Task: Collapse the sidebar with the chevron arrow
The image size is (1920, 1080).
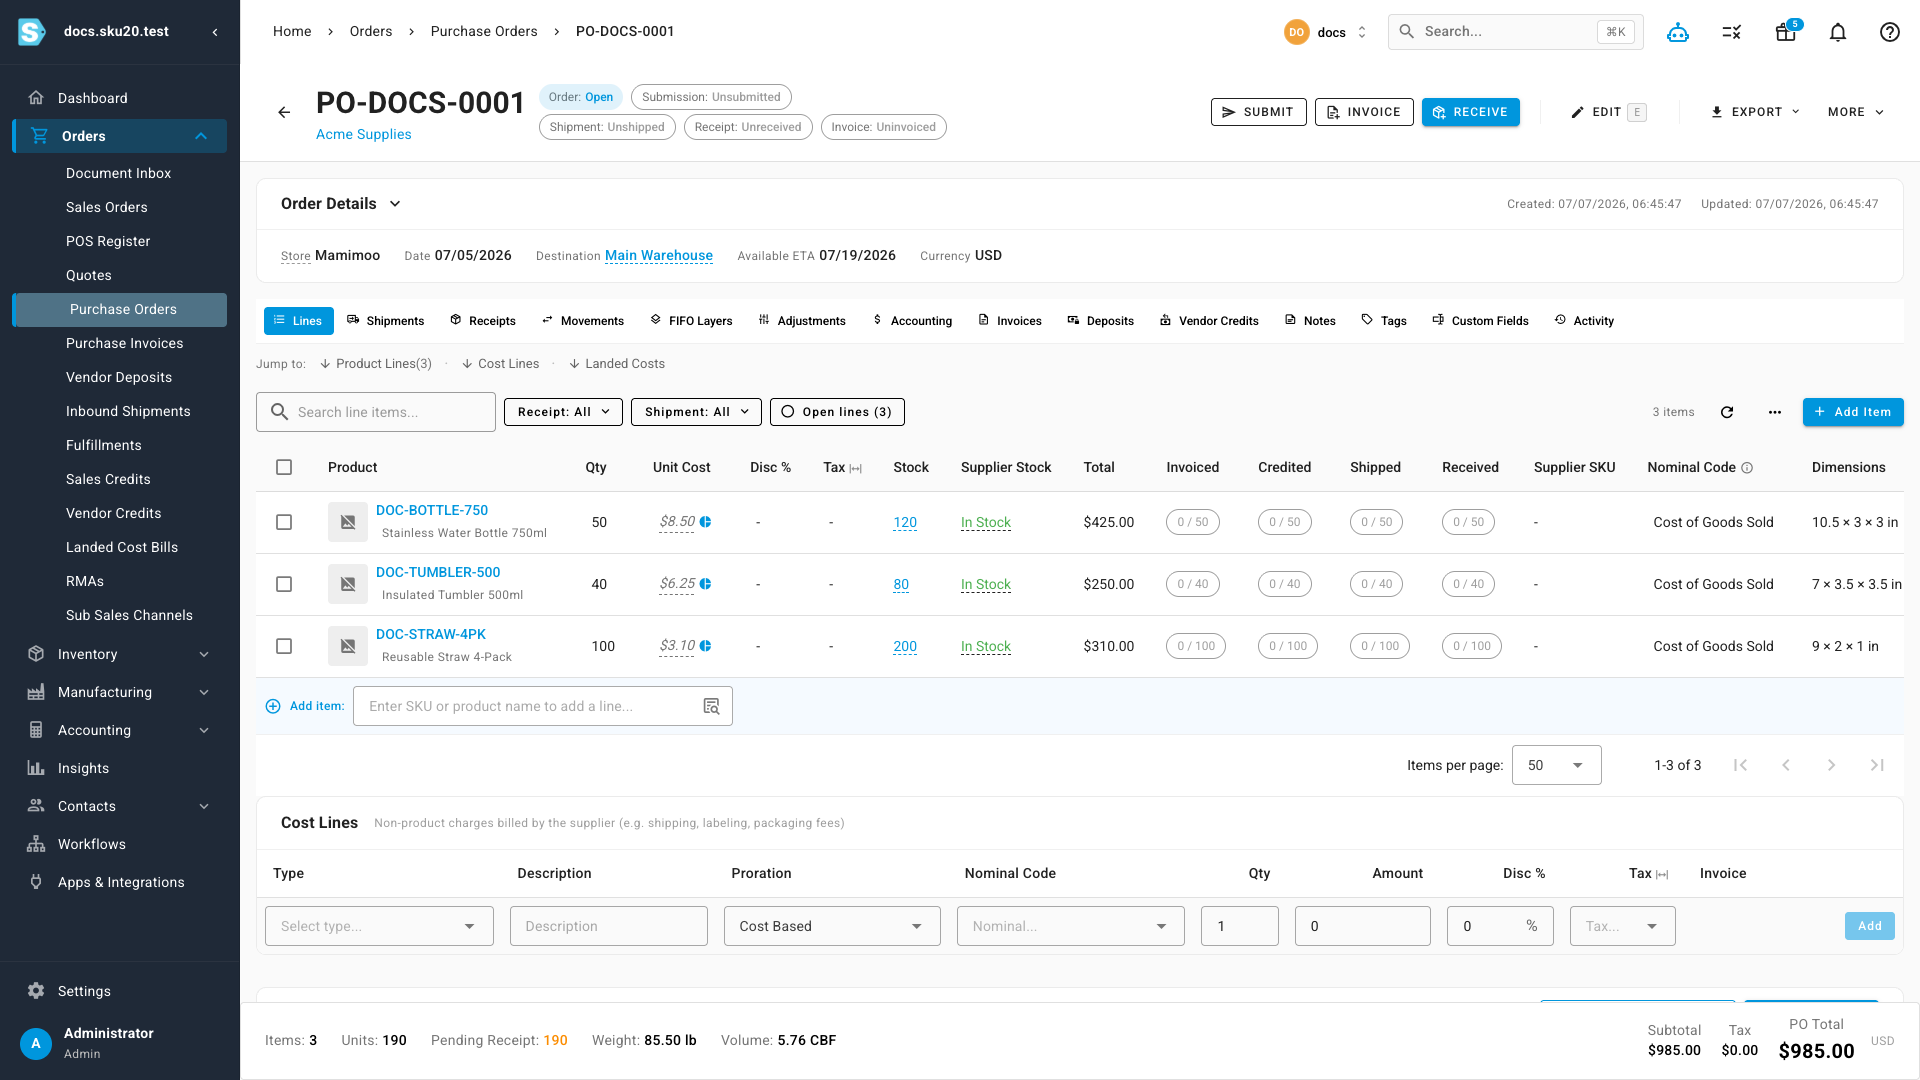Action: click(x=215, y=32)
